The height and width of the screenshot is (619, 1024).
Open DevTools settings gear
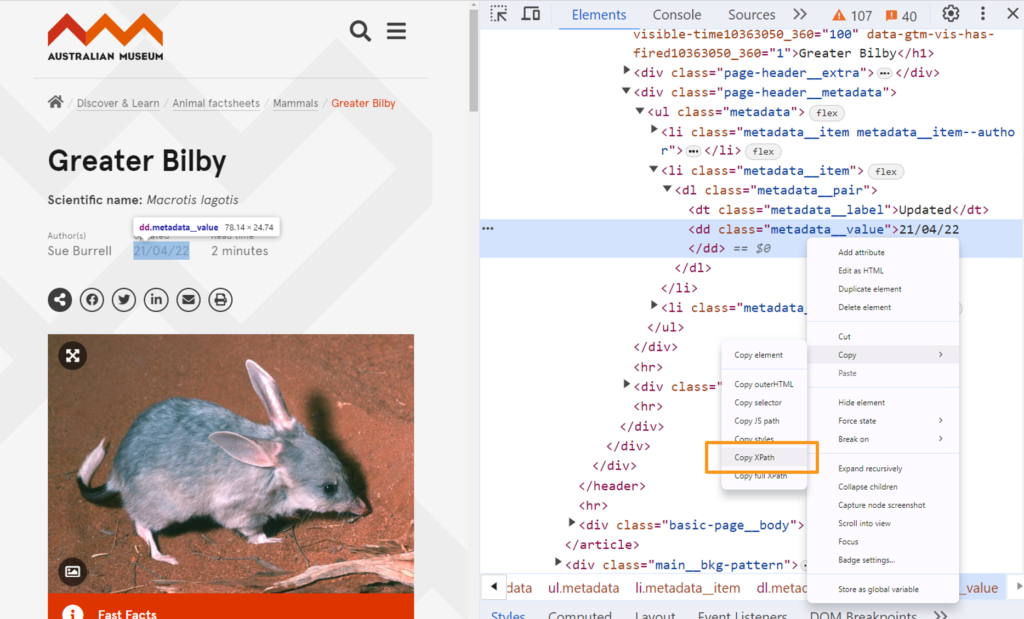click(x=951, y=13)
